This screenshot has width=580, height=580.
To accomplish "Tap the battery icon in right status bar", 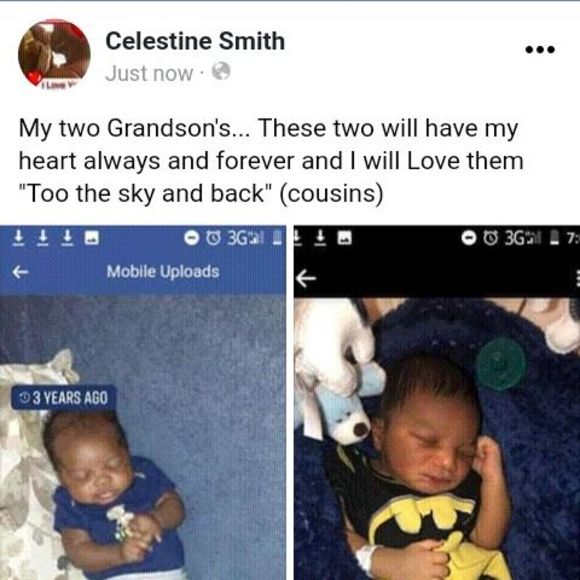I will click(554, 239).
